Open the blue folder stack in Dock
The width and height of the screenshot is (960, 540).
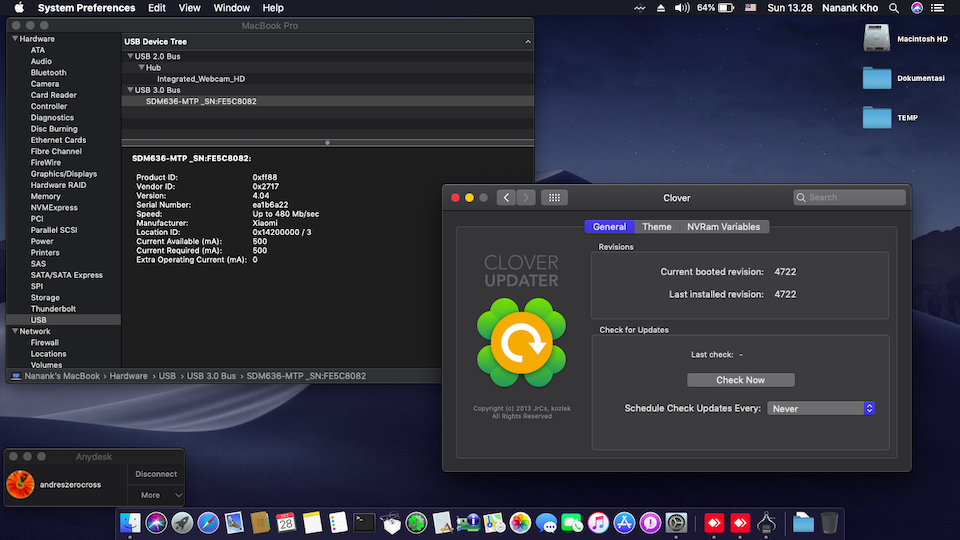click(803, 523)
